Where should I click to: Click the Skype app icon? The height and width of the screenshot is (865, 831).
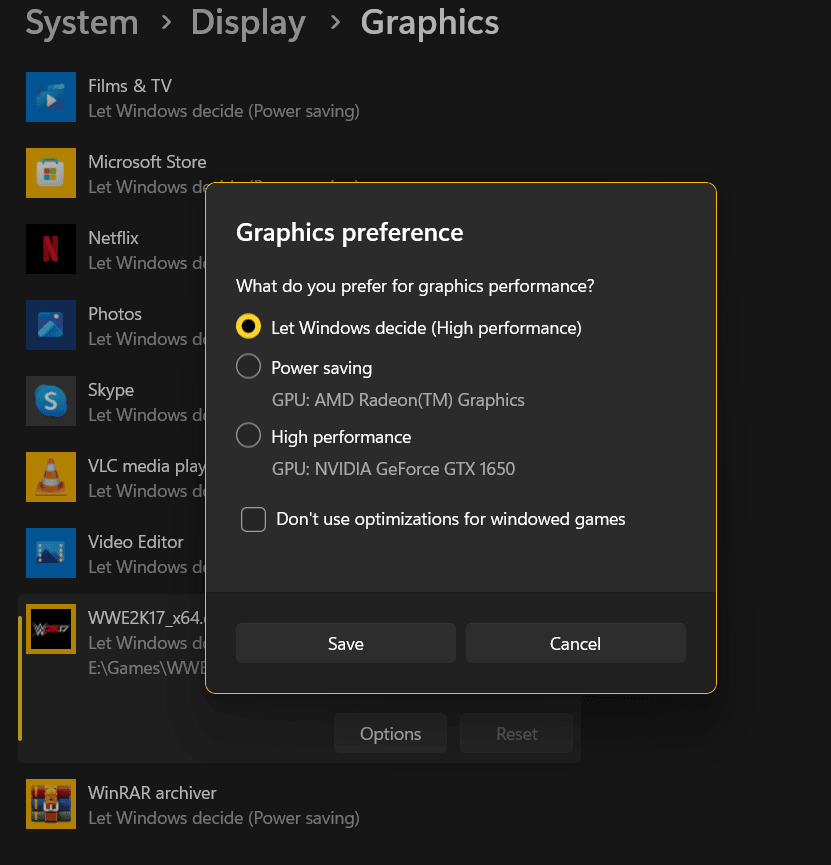click(51, 401)
